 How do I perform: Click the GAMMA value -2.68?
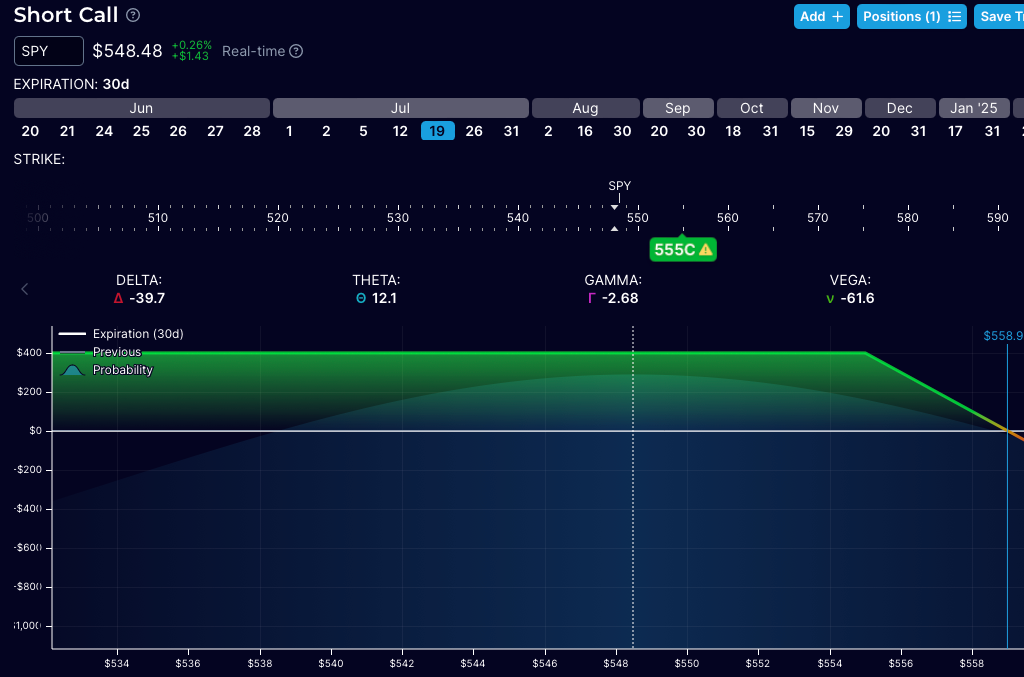(620, 298)
